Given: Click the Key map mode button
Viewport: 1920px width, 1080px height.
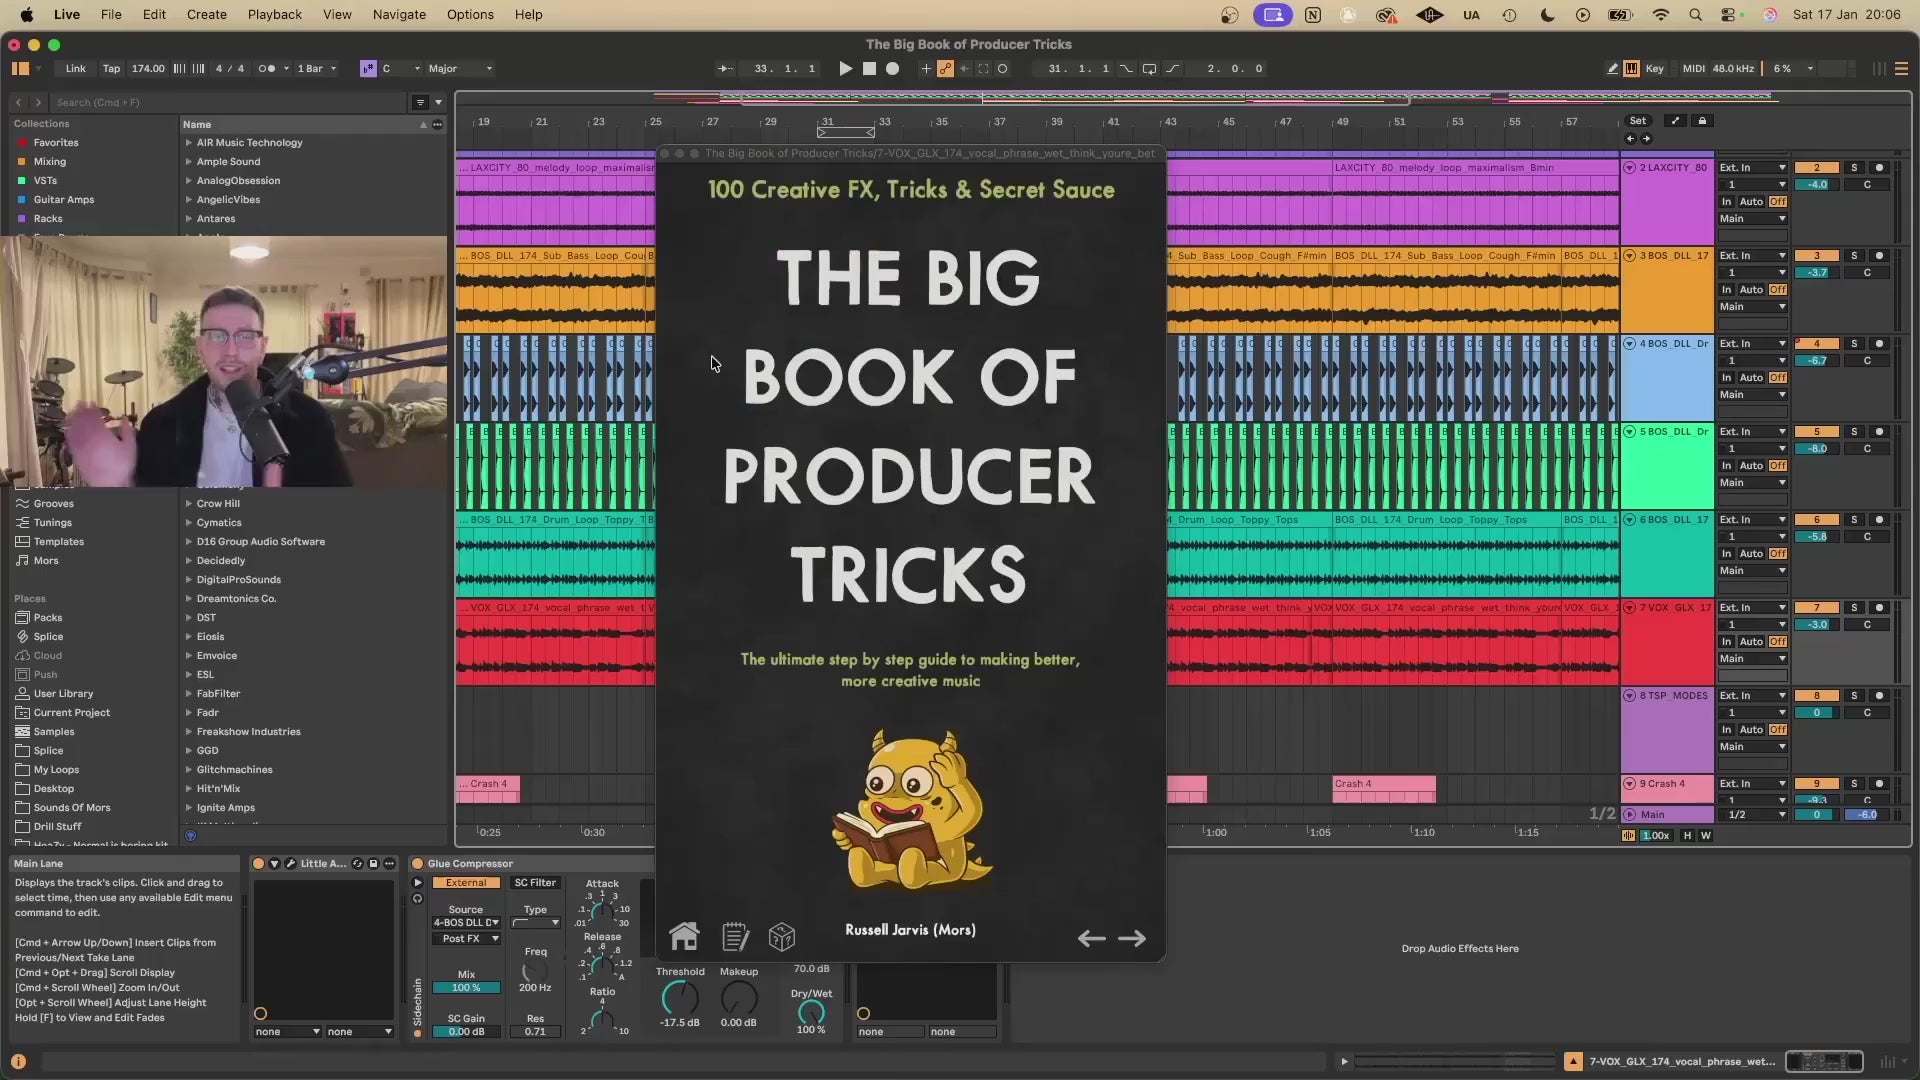Looking at the screenshot, I should click(1655, 69).
